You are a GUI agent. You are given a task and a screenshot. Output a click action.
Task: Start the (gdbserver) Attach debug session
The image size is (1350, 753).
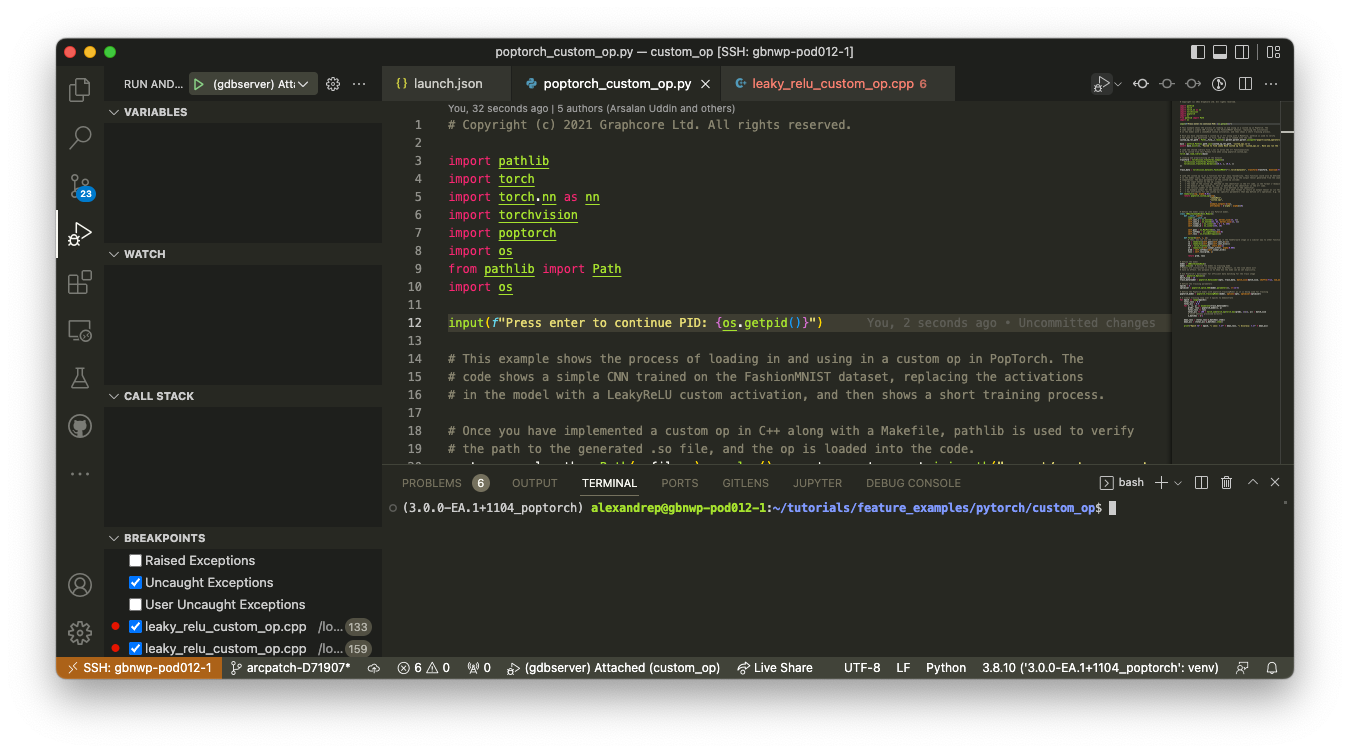point(199,84)
